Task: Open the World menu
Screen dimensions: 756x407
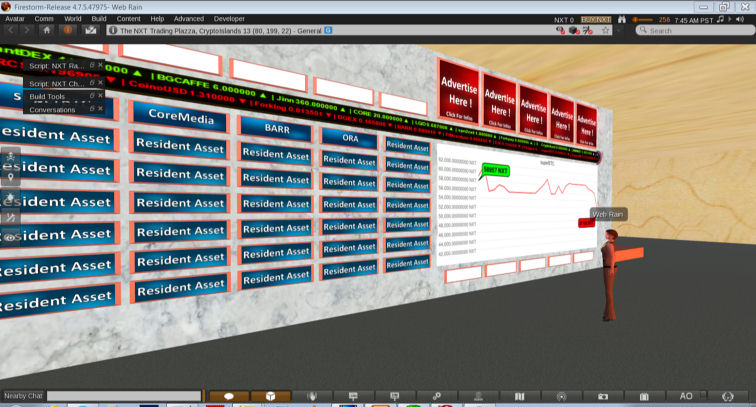Action: (x=73, y=19)
